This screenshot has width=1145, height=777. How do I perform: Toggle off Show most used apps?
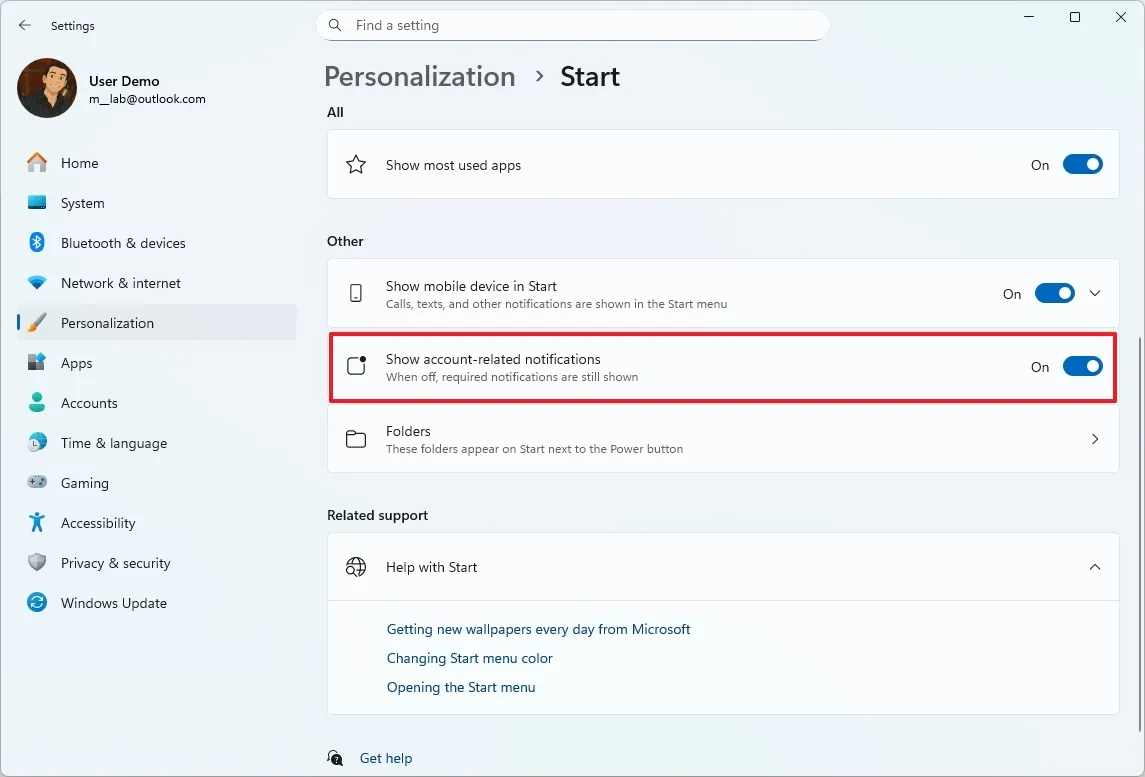click(1083, 164)
